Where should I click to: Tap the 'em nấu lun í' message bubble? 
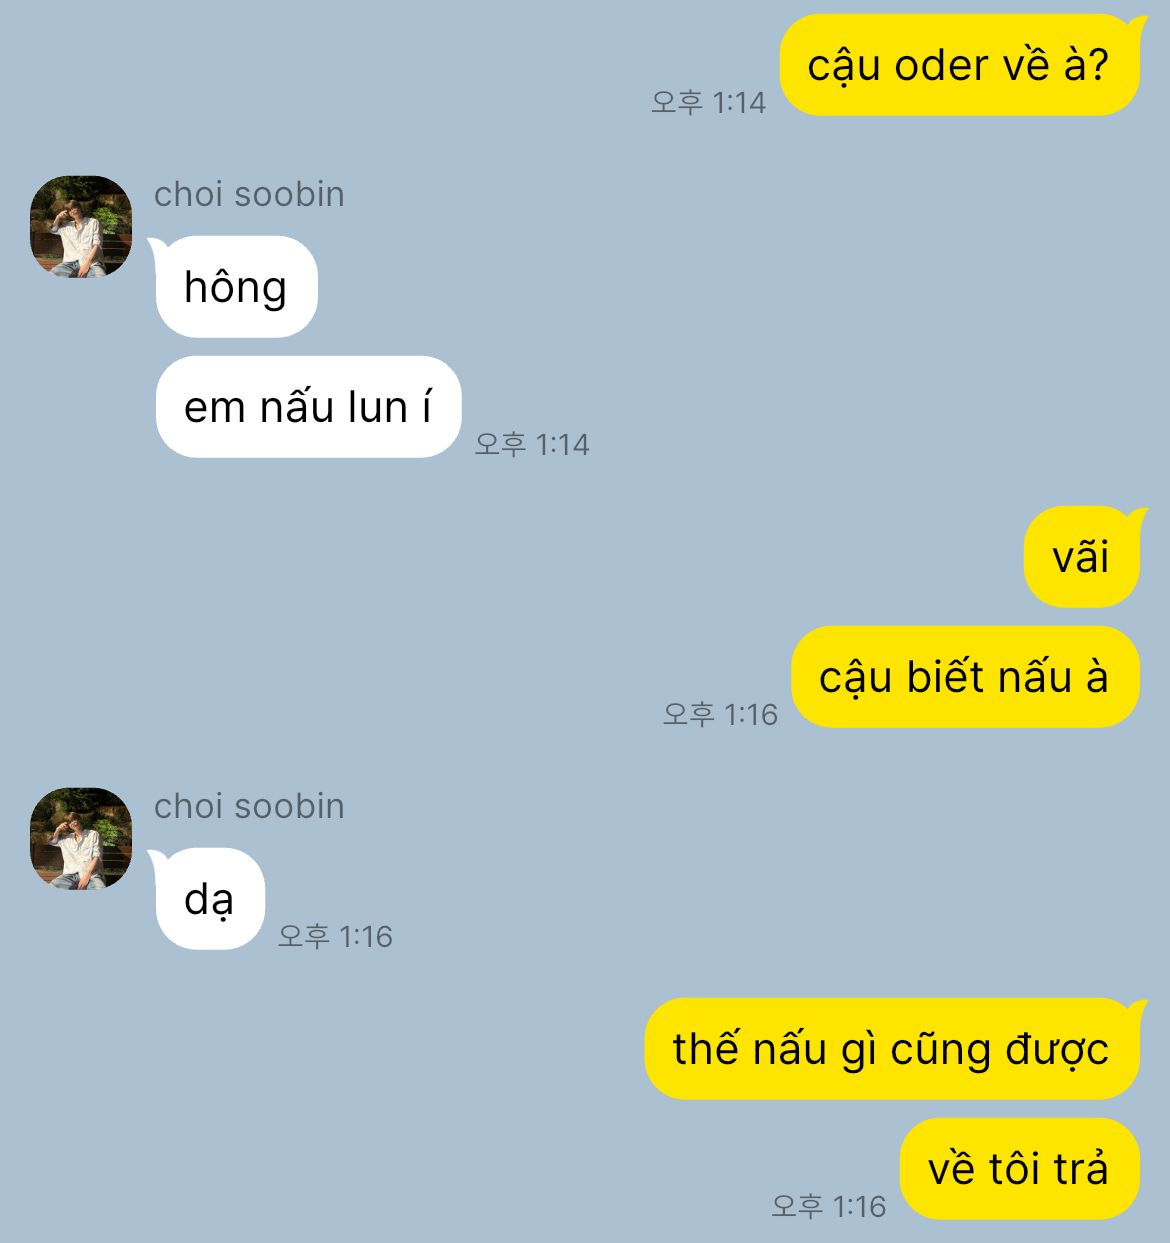coord(308,407)
